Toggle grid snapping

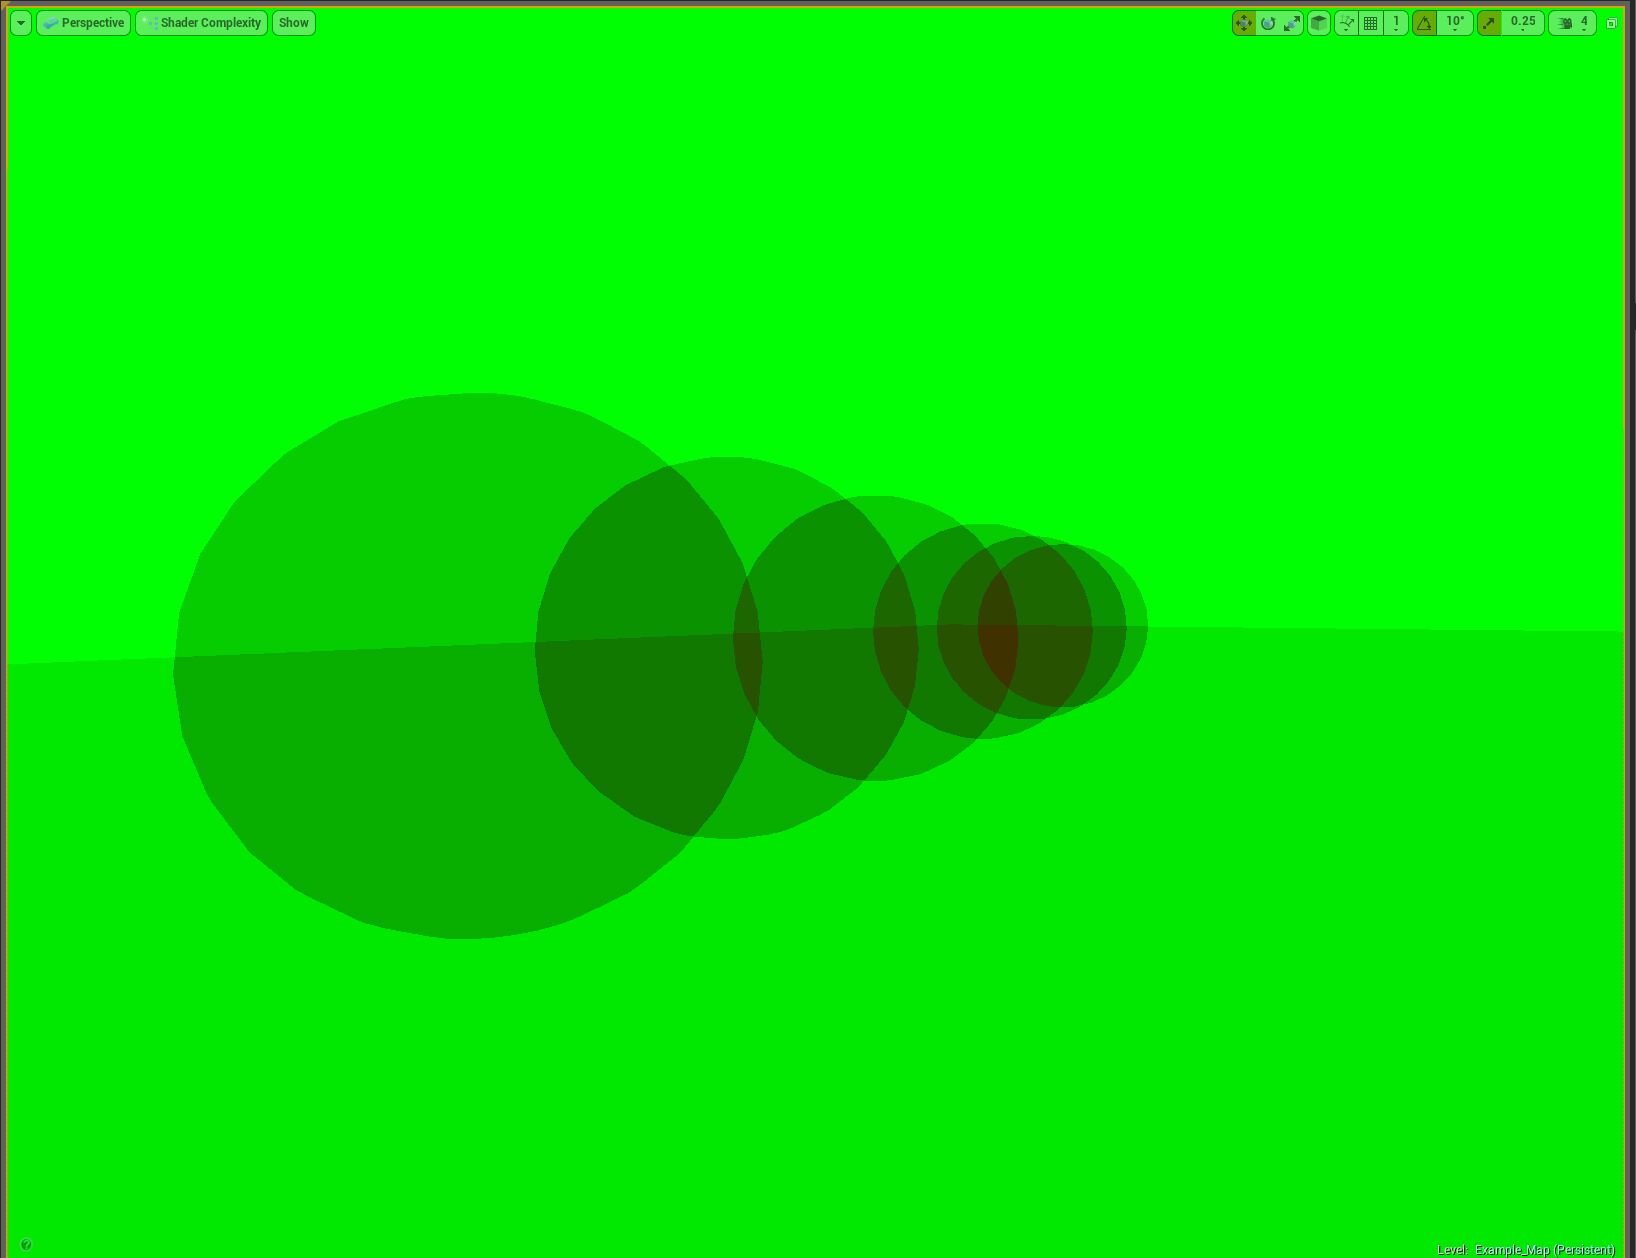[x=1370, y=22]
